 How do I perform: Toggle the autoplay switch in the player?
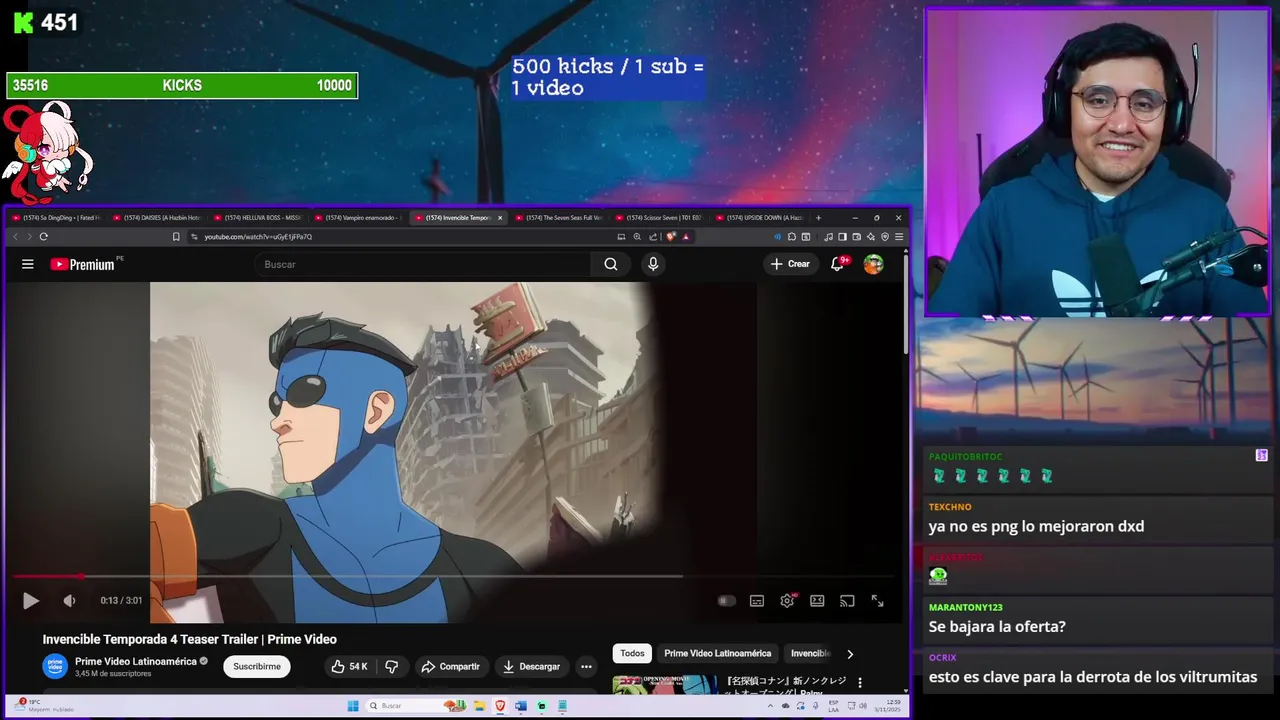point(727,600)
